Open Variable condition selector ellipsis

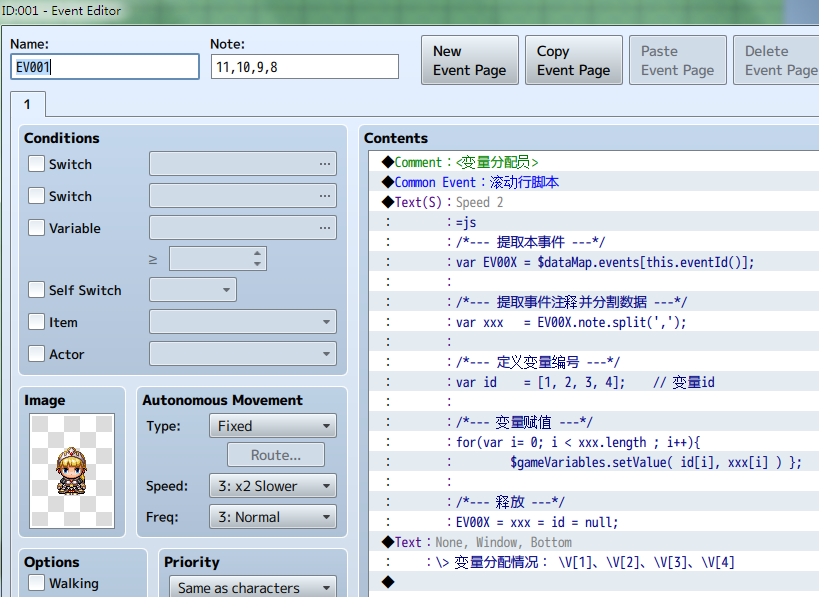(325, 228)
